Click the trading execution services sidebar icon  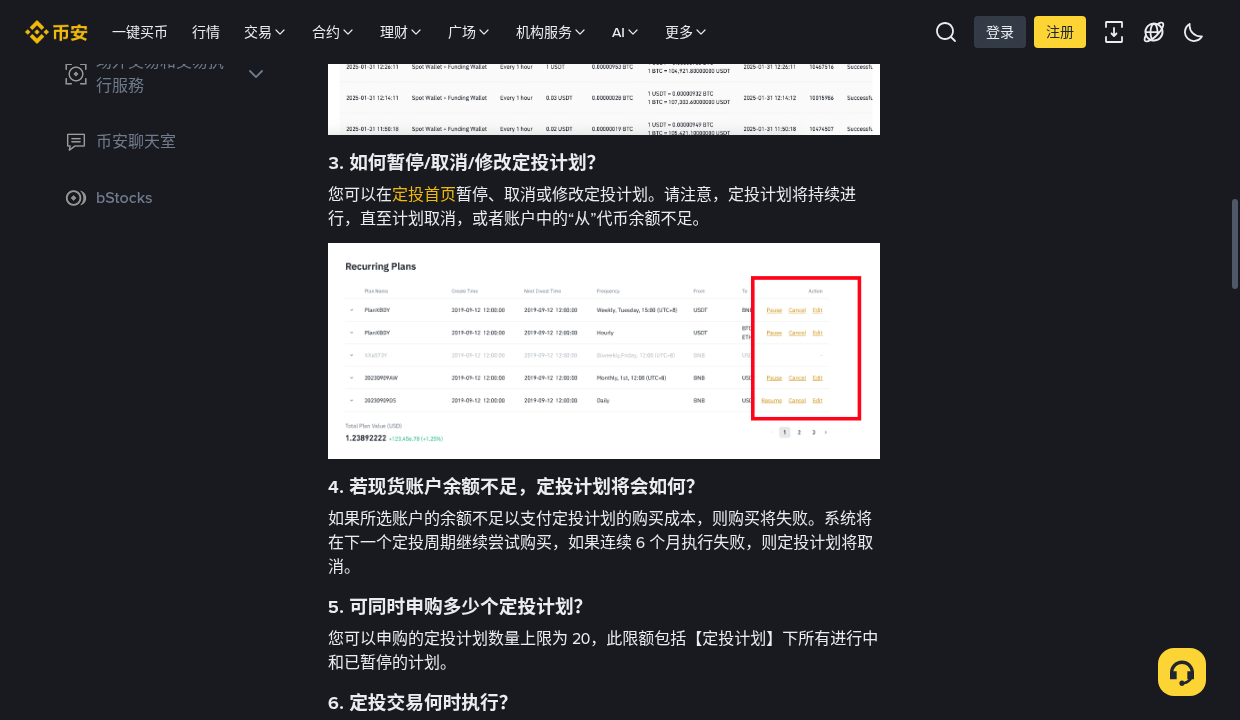76,74
